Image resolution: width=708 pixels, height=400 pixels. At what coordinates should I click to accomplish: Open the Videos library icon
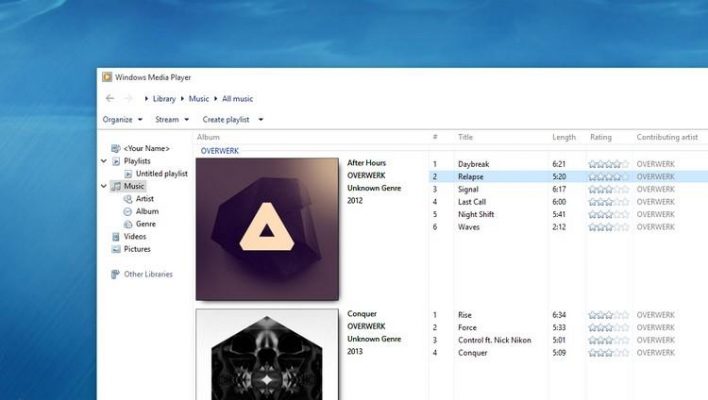pos(116,237)
